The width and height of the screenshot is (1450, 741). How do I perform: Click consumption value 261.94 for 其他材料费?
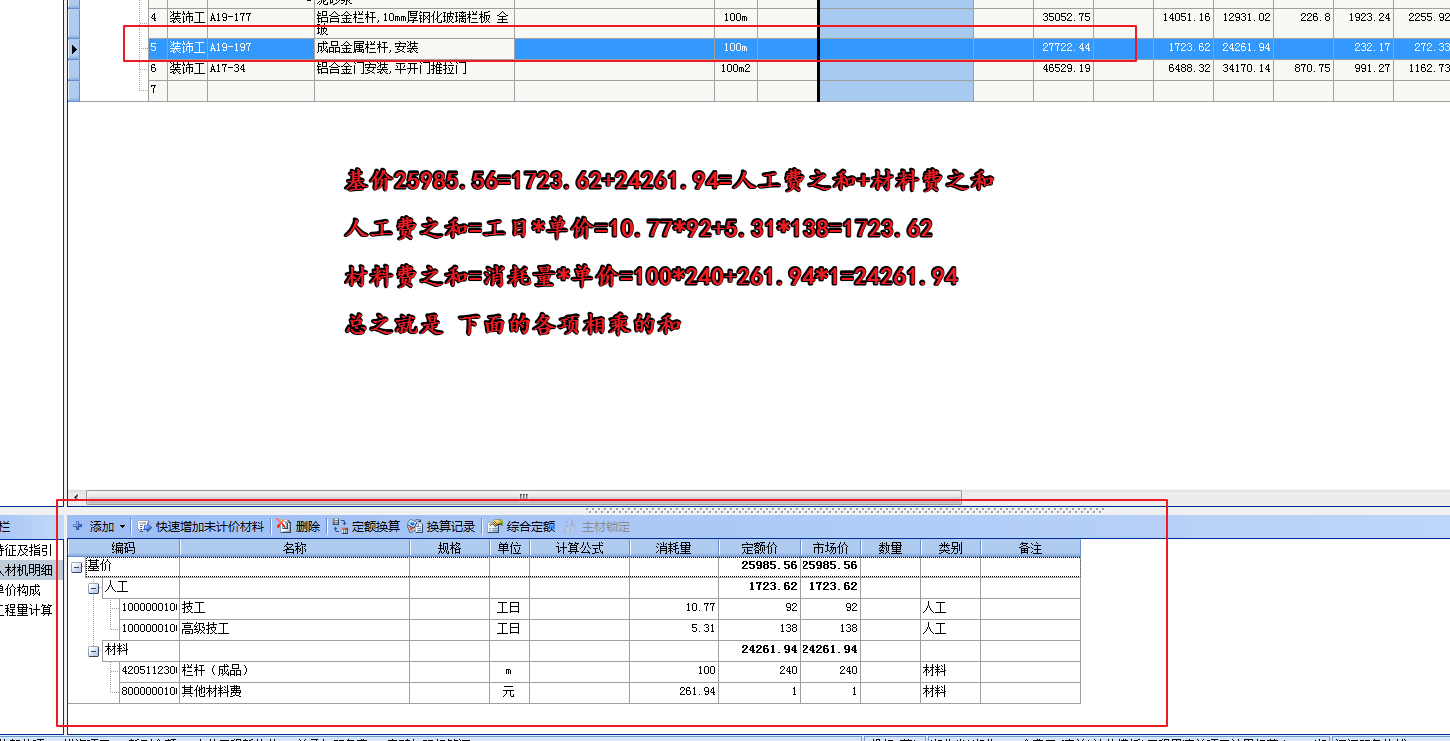(696, 692)
